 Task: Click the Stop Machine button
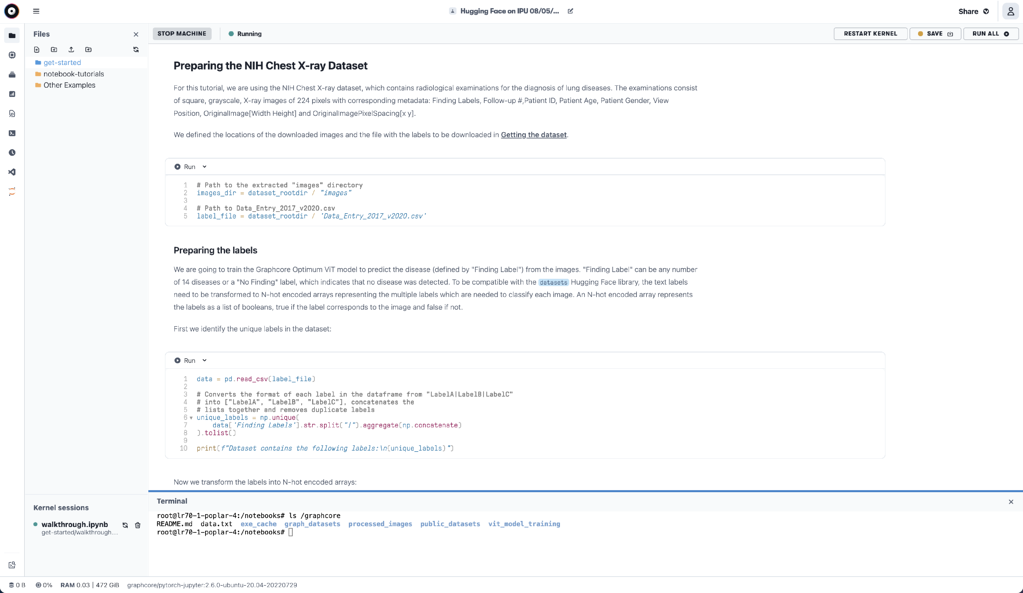click(182, 34)
